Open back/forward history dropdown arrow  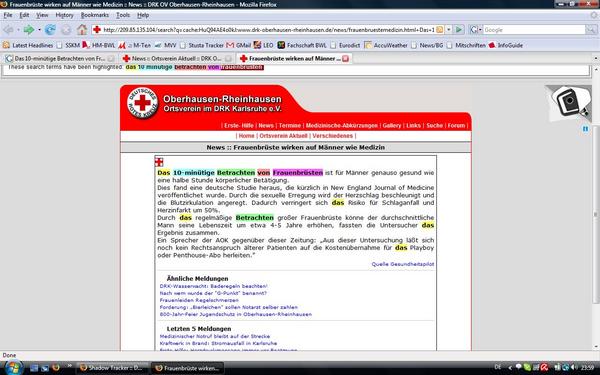tap(39, 30)
